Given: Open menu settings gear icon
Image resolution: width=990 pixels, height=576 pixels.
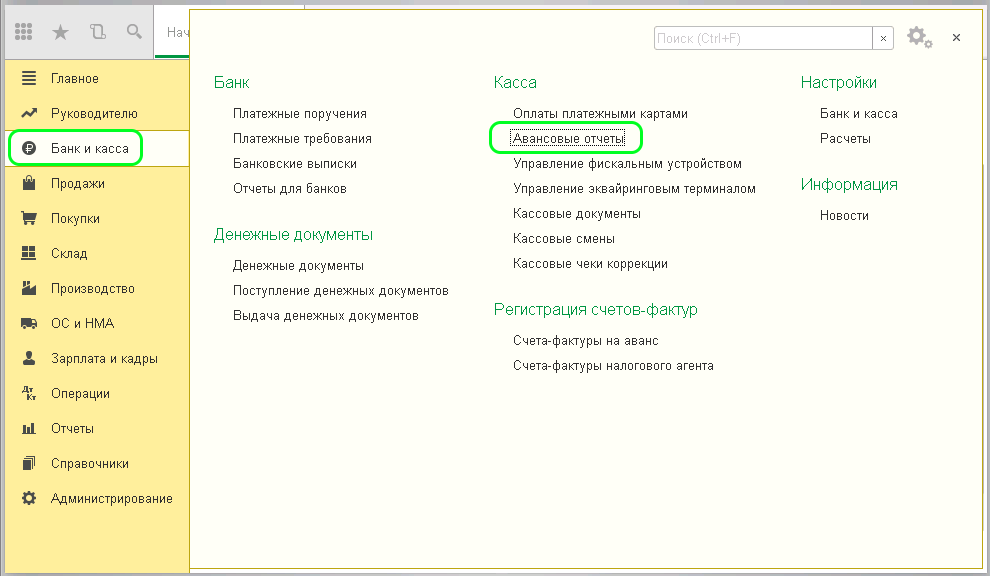Looking at the screenshot, I should click(918, 37).
